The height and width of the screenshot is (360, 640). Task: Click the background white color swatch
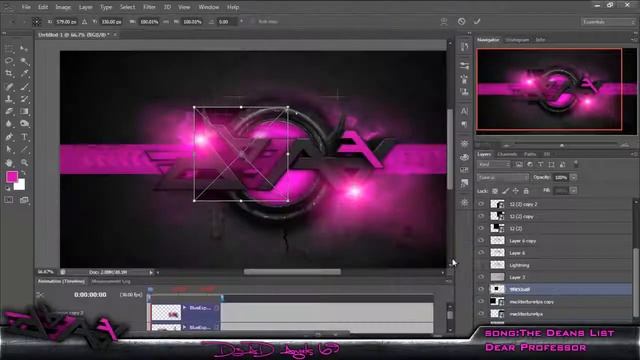20,184
